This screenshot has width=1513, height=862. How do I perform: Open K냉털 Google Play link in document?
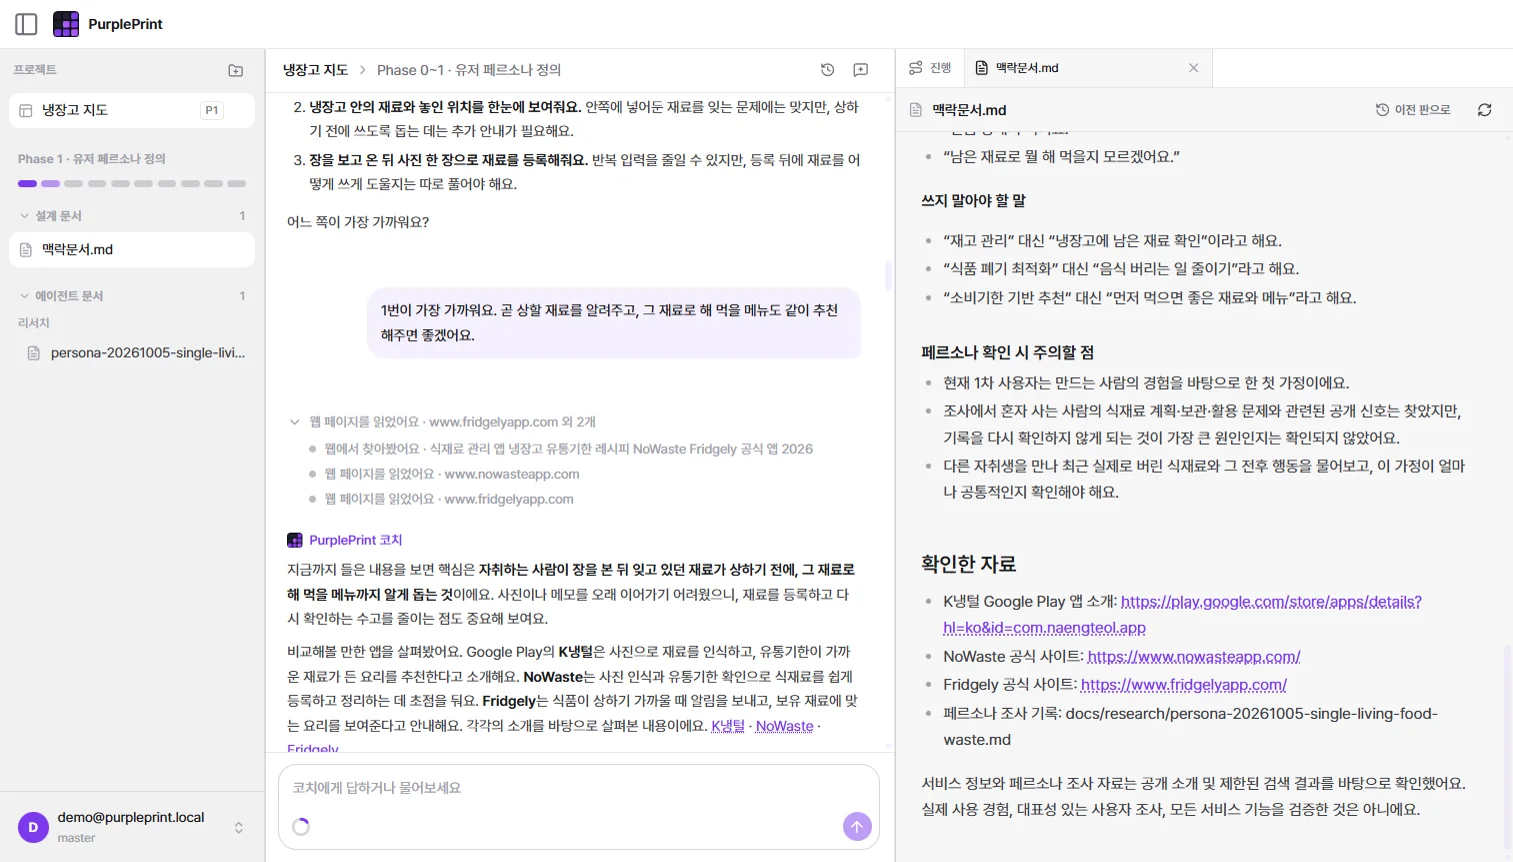click(x=1182, y=615)
